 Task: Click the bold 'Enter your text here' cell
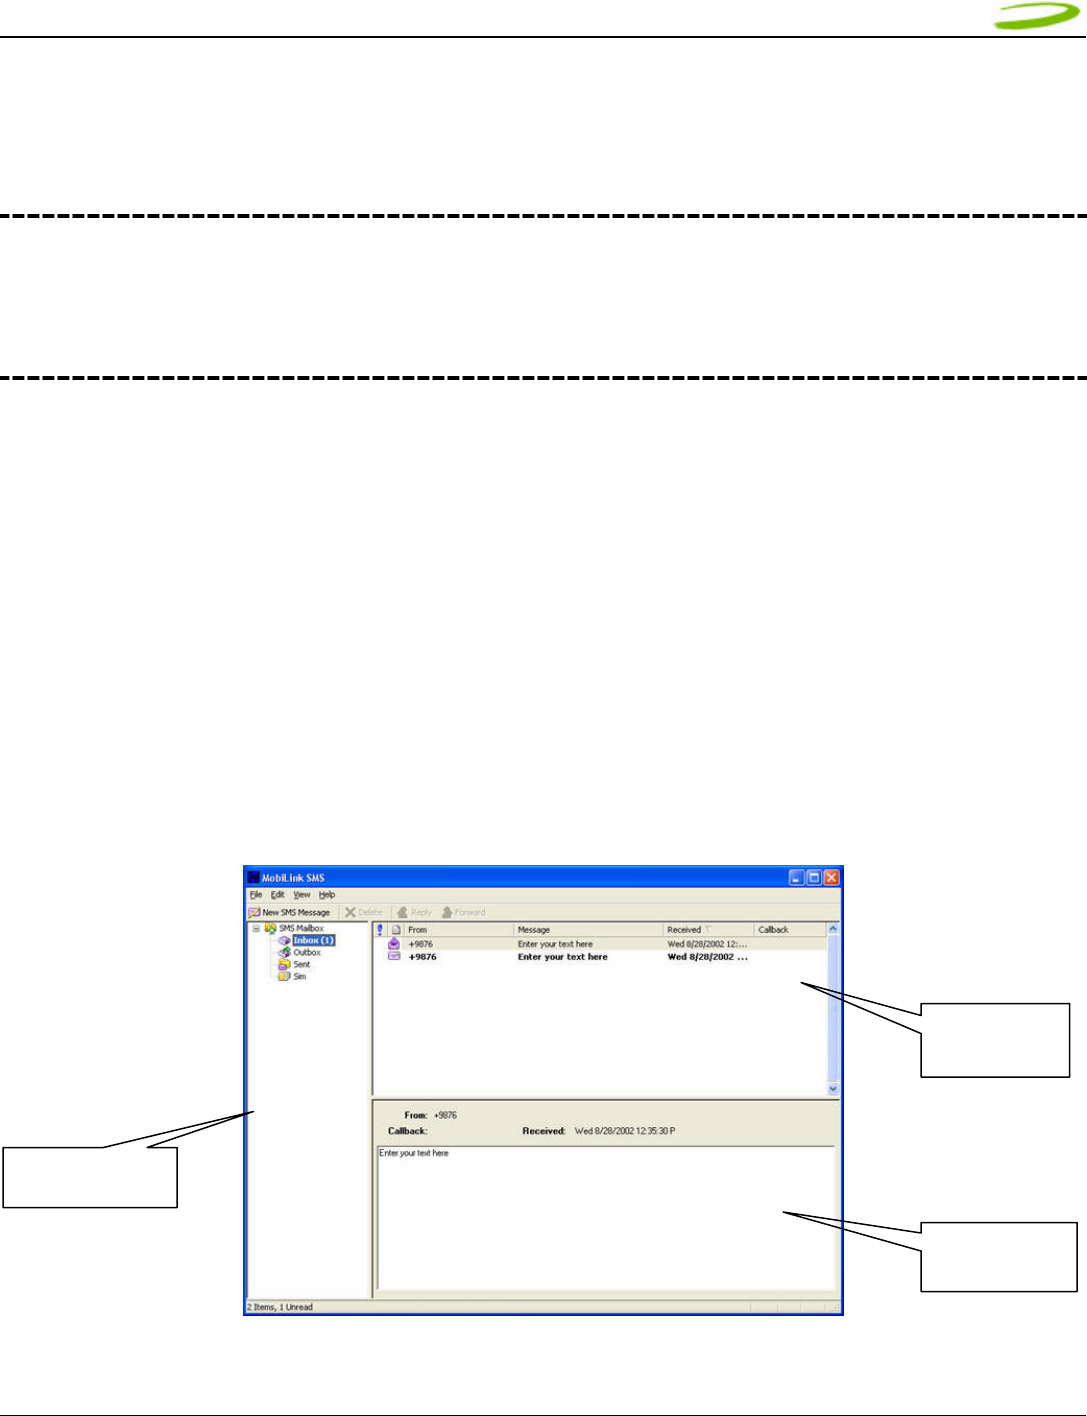563,957
